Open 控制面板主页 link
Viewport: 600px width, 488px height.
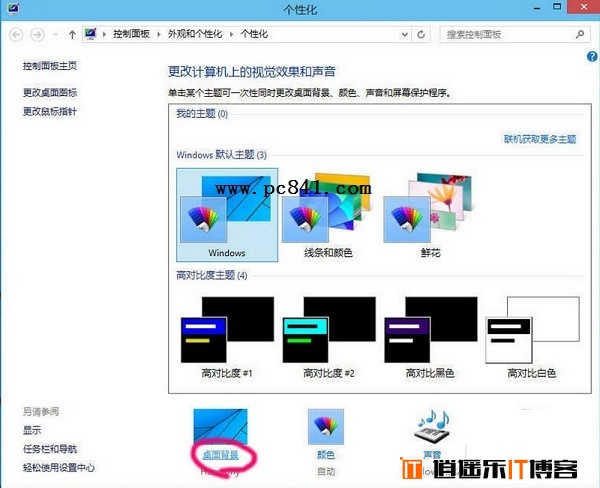(50, 66)
